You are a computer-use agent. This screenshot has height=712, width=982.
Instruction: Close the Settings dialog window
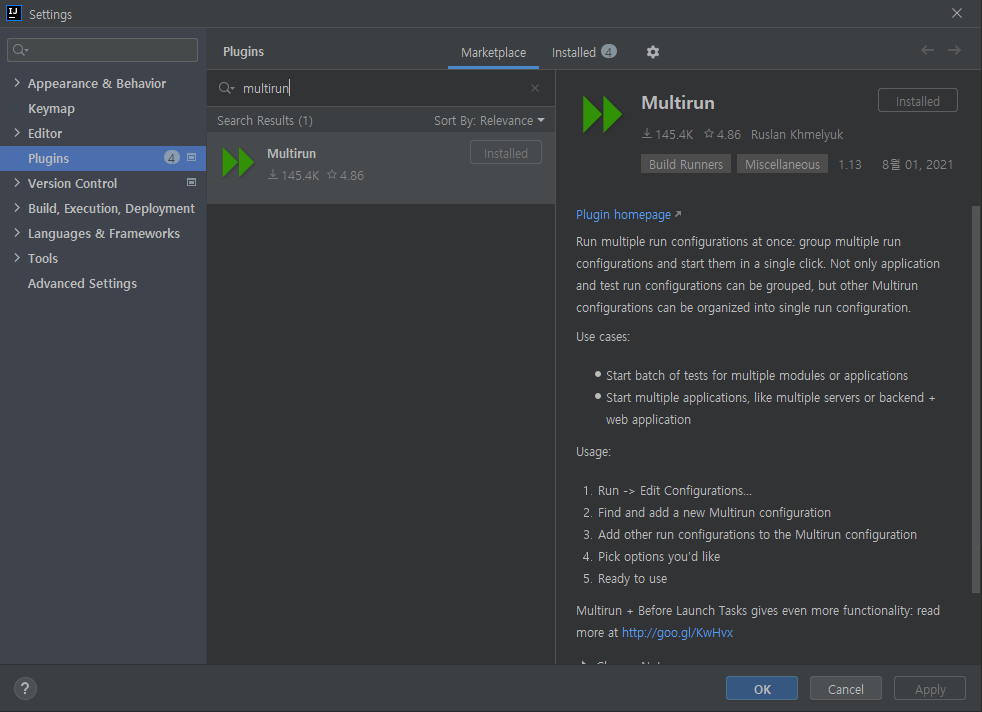(x=957, y=13)
